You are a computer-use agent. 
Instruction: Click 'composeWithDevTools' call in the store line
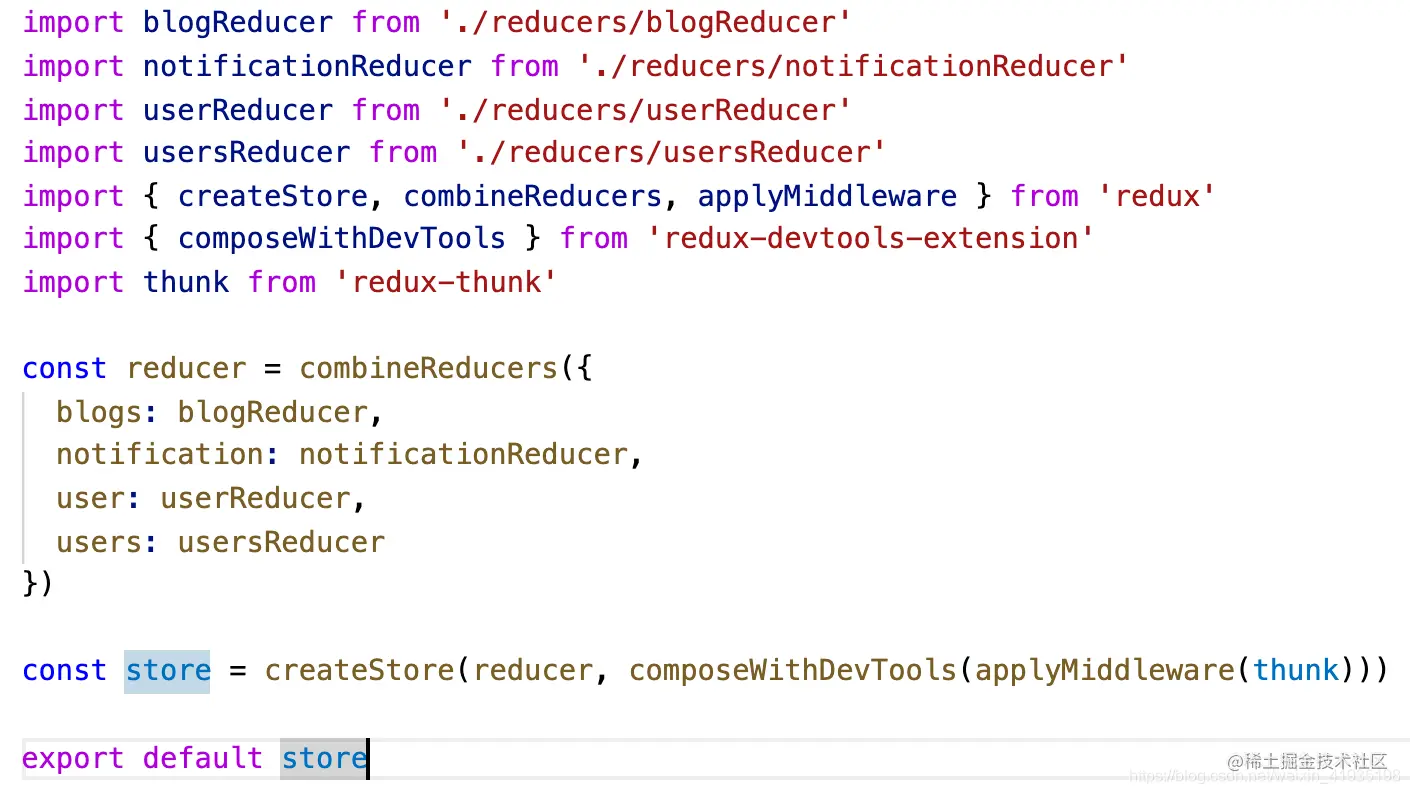tap(793, 671)
